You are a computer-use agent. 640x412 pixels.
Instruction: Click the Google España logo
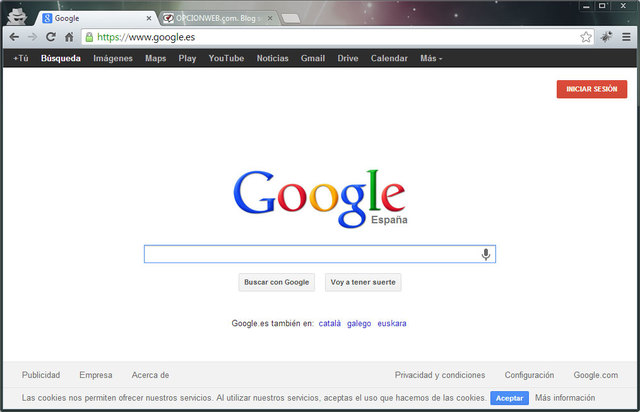coord(320,198)
